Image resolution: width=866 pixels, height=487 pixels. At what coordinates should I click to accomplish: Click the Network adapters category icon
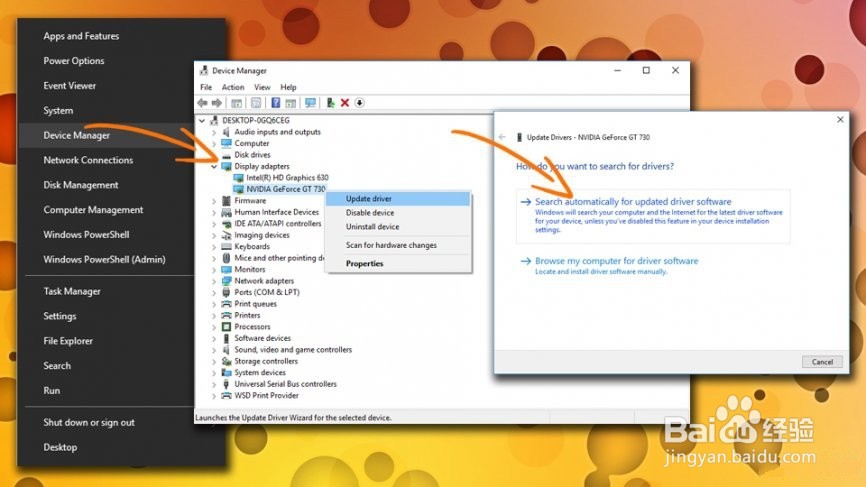[x=226, y=281]
